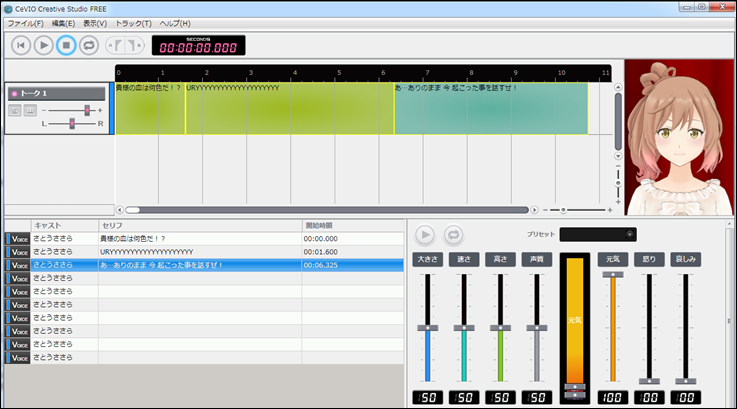Start playback with the main transport Play button

44,46
